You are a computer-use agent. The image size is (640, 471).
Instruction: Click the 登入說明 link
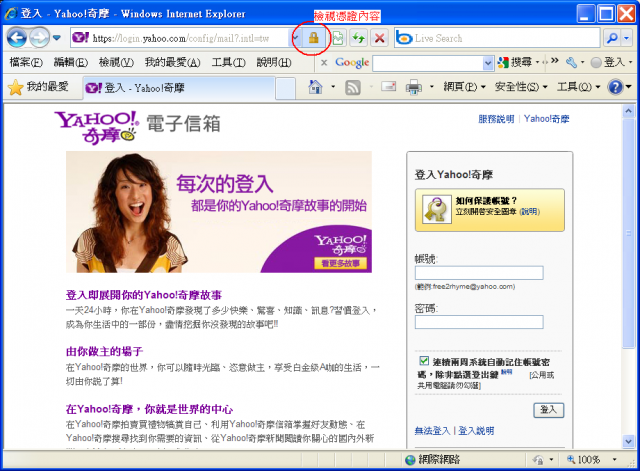click(x=476, y=431)
